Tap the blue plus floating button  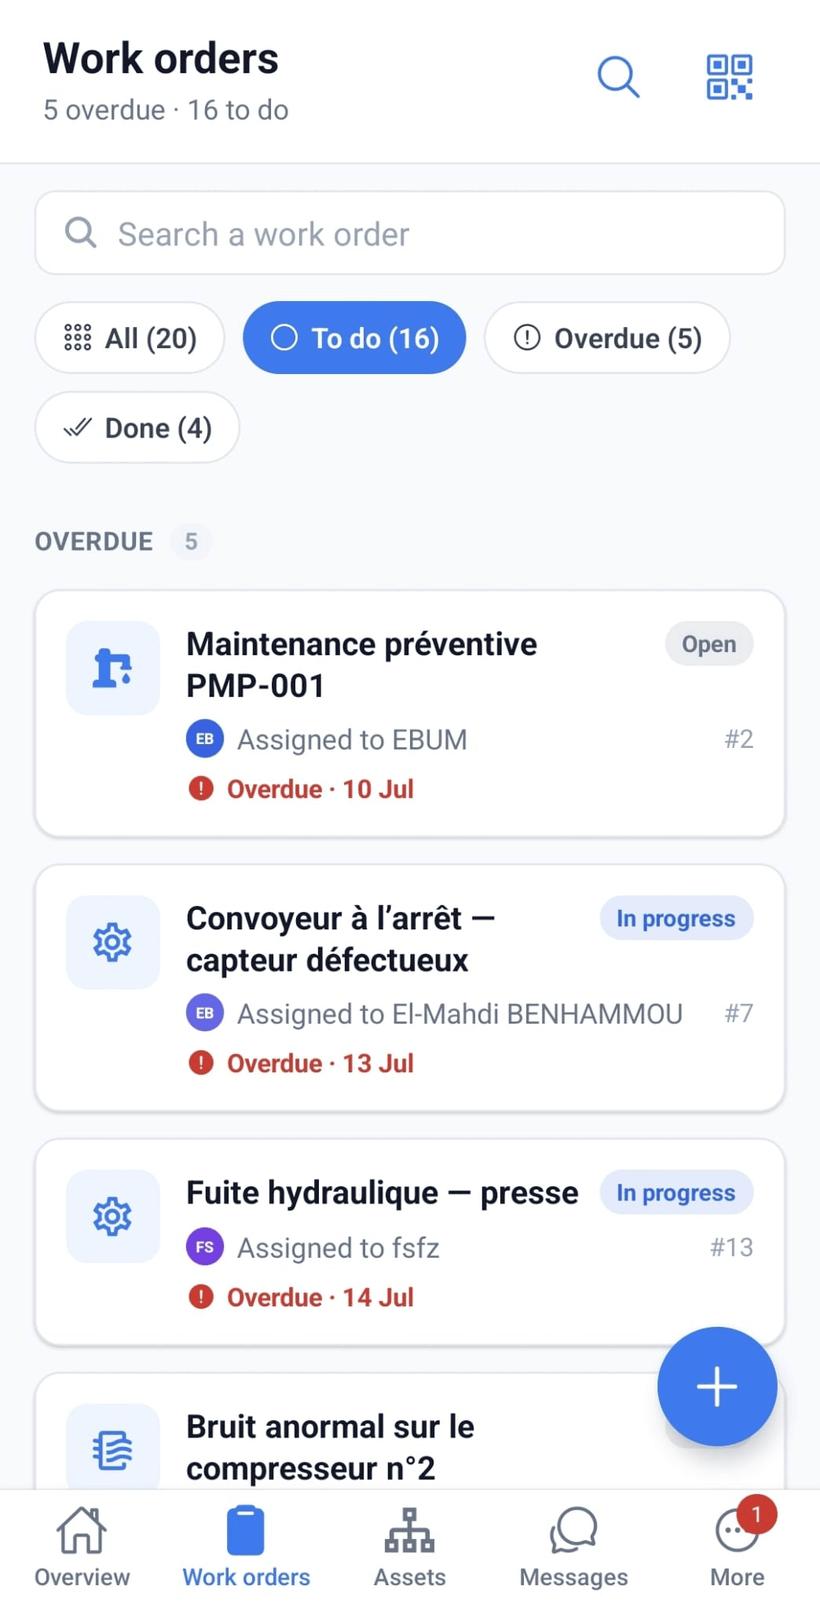pyautogui.click(x=717, y=1386)
